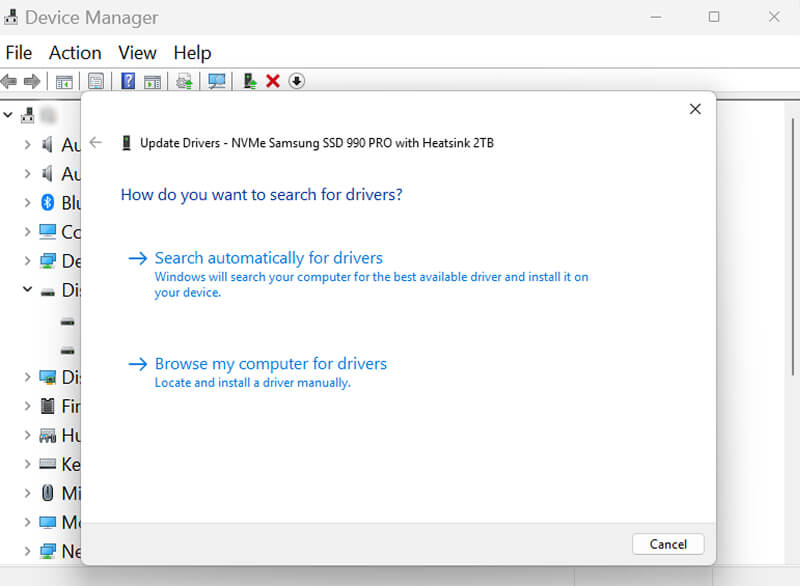The height and width of the screenshot is (586, 800).
Task: Click the back navigation arrow in the toolbar
Action: pos(10,81)
